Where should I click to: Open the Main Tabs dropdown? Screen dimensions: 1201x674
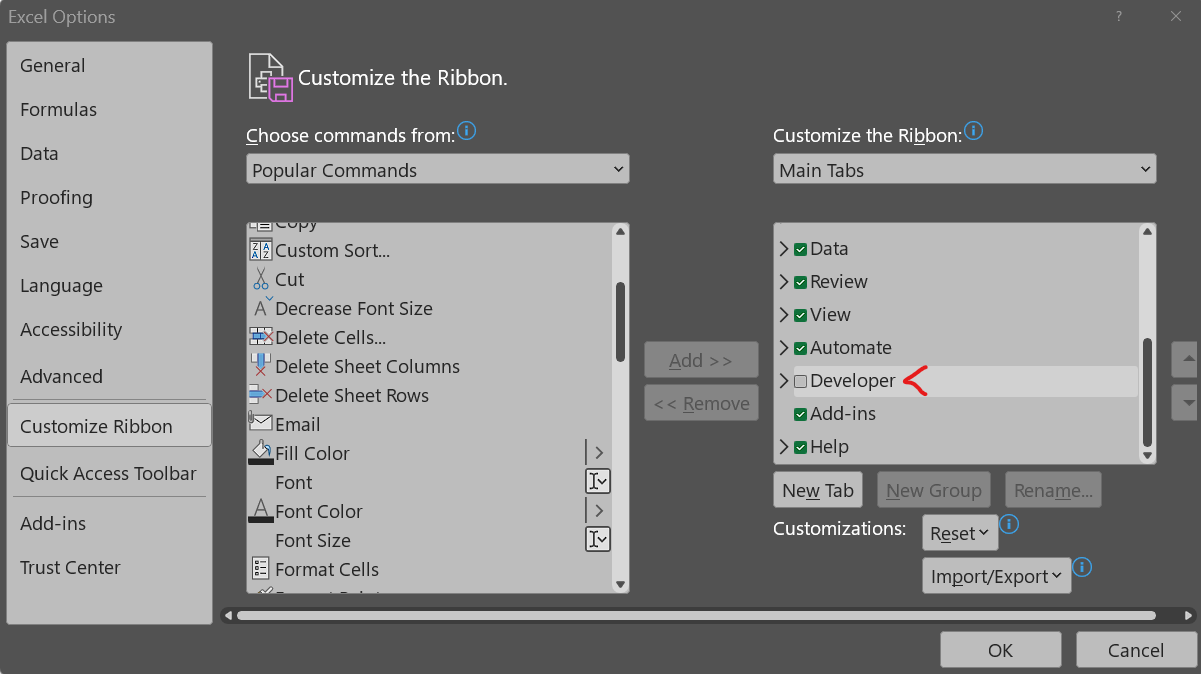tap(965, 169)
